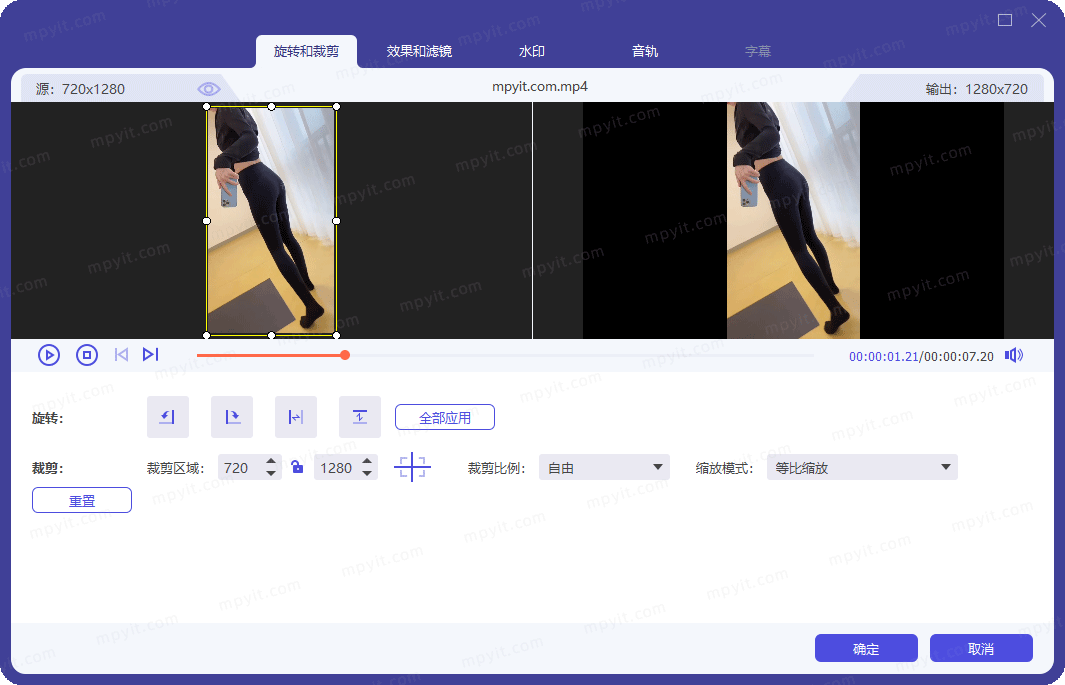The width and height of the screenshot is (1065, 685).
Task: Switch to 效果和滤镜 tab
Action: [419, 52]
